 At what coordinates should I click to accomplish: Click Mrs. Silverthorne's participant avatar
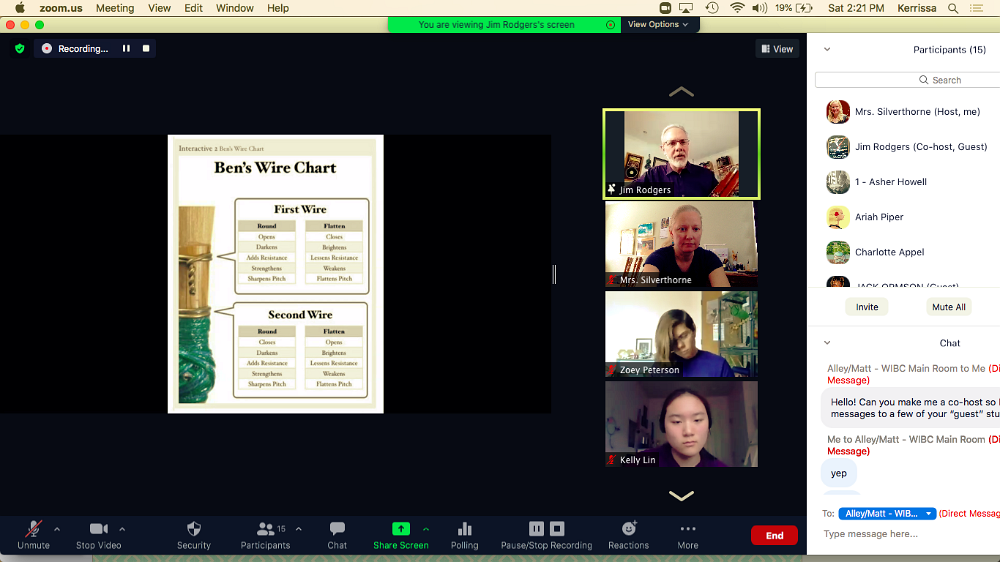point(837,112)
